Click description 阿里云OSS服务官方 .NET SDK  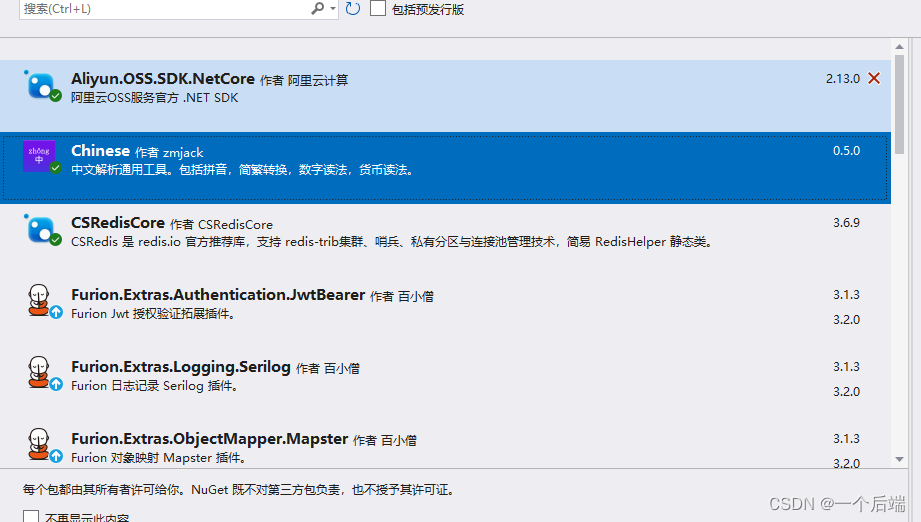pyautogui.click(x=154, y=98)
